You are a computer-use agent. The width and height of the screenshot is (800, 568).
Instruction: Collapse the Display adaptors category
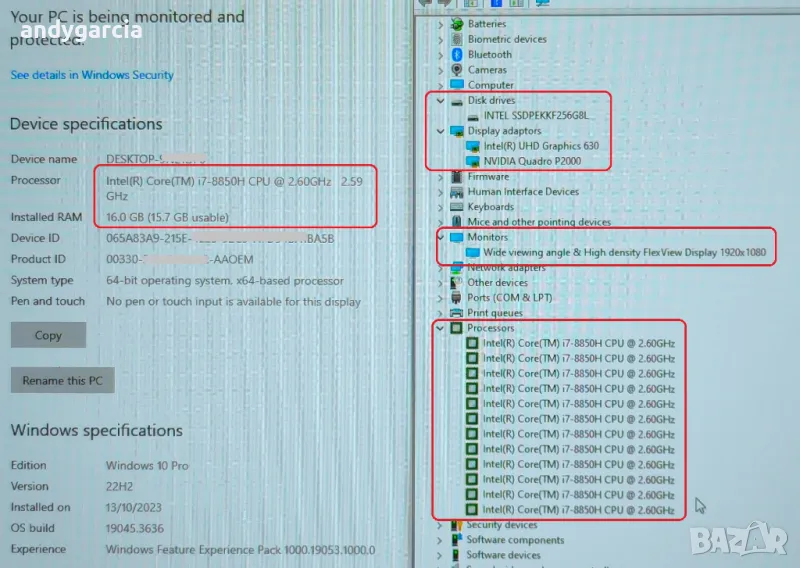(440, 131)
